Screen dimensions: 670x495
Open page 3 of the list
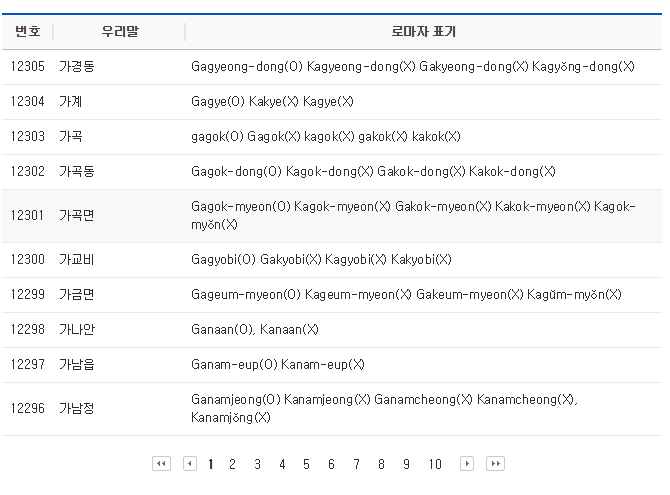257,464
